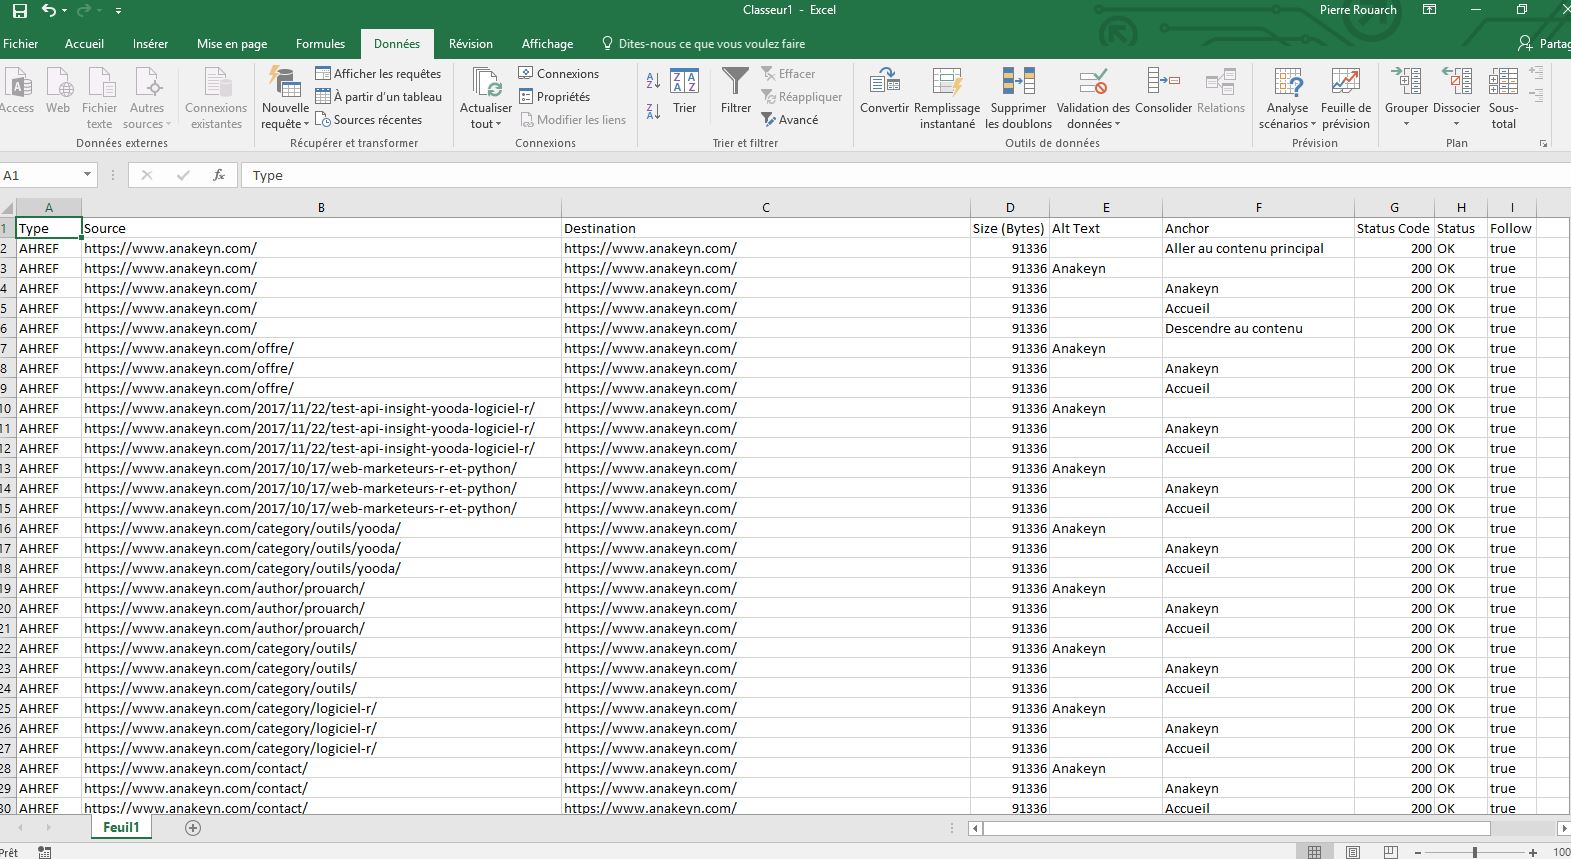Click the formula bar containing Type

[905, 175]
